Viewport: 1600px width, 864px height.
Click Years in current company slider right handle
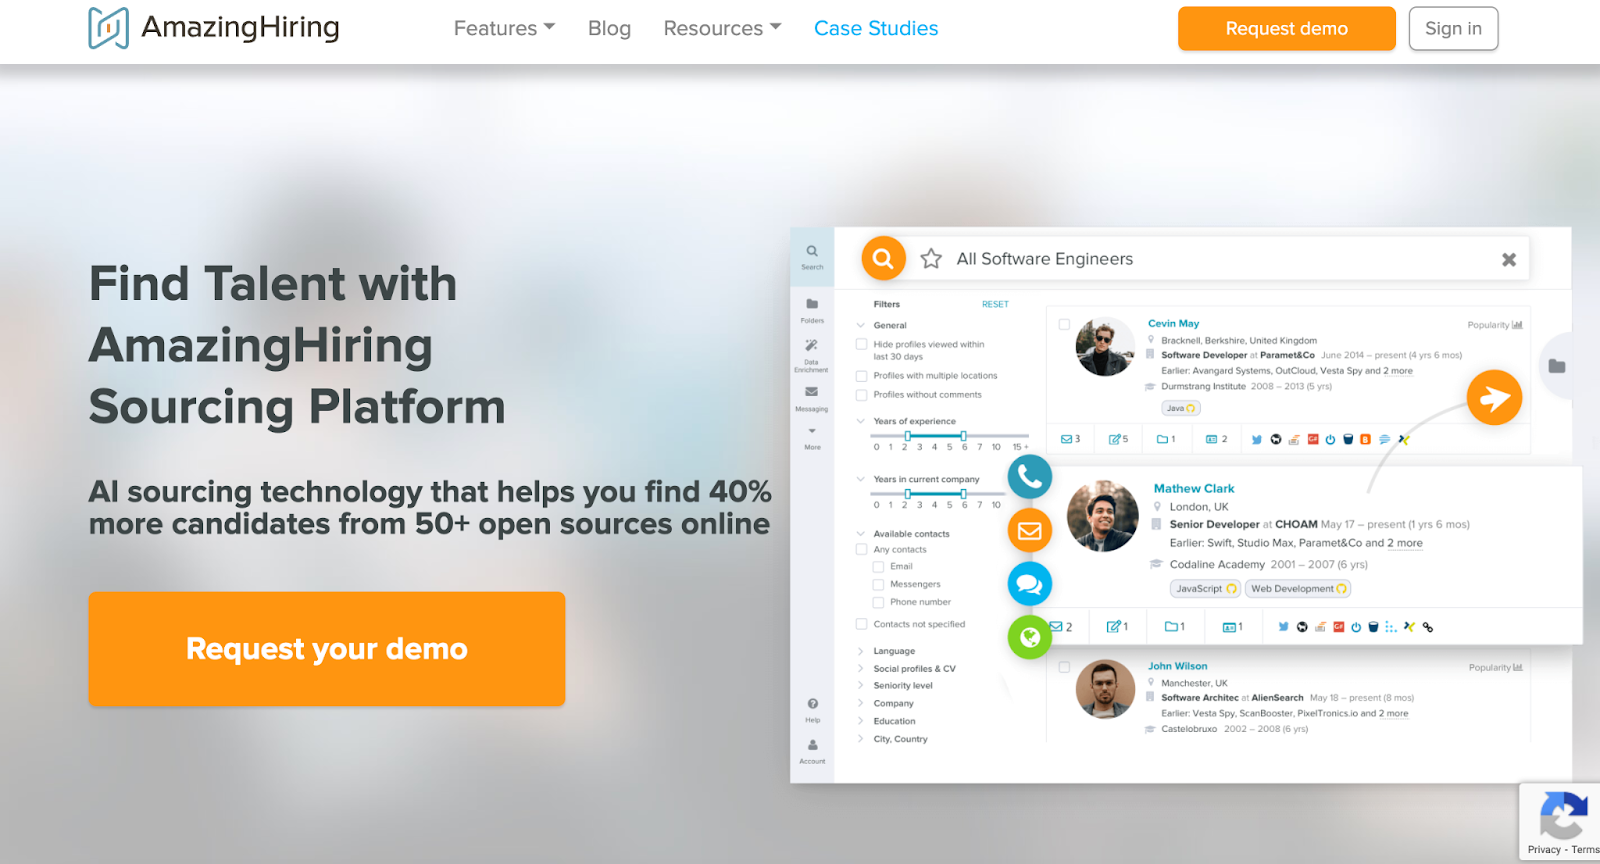pyautogui.click(x=963, y=494)
